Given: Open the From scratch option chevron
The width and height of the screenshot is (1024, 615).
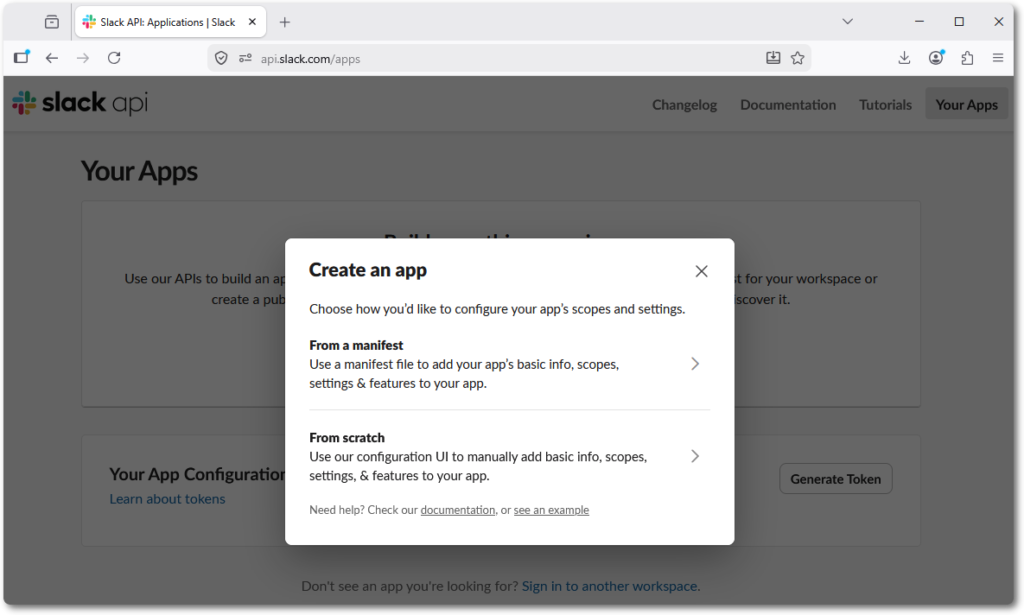Looking at the screenshot, I should [x=695, y=456].
